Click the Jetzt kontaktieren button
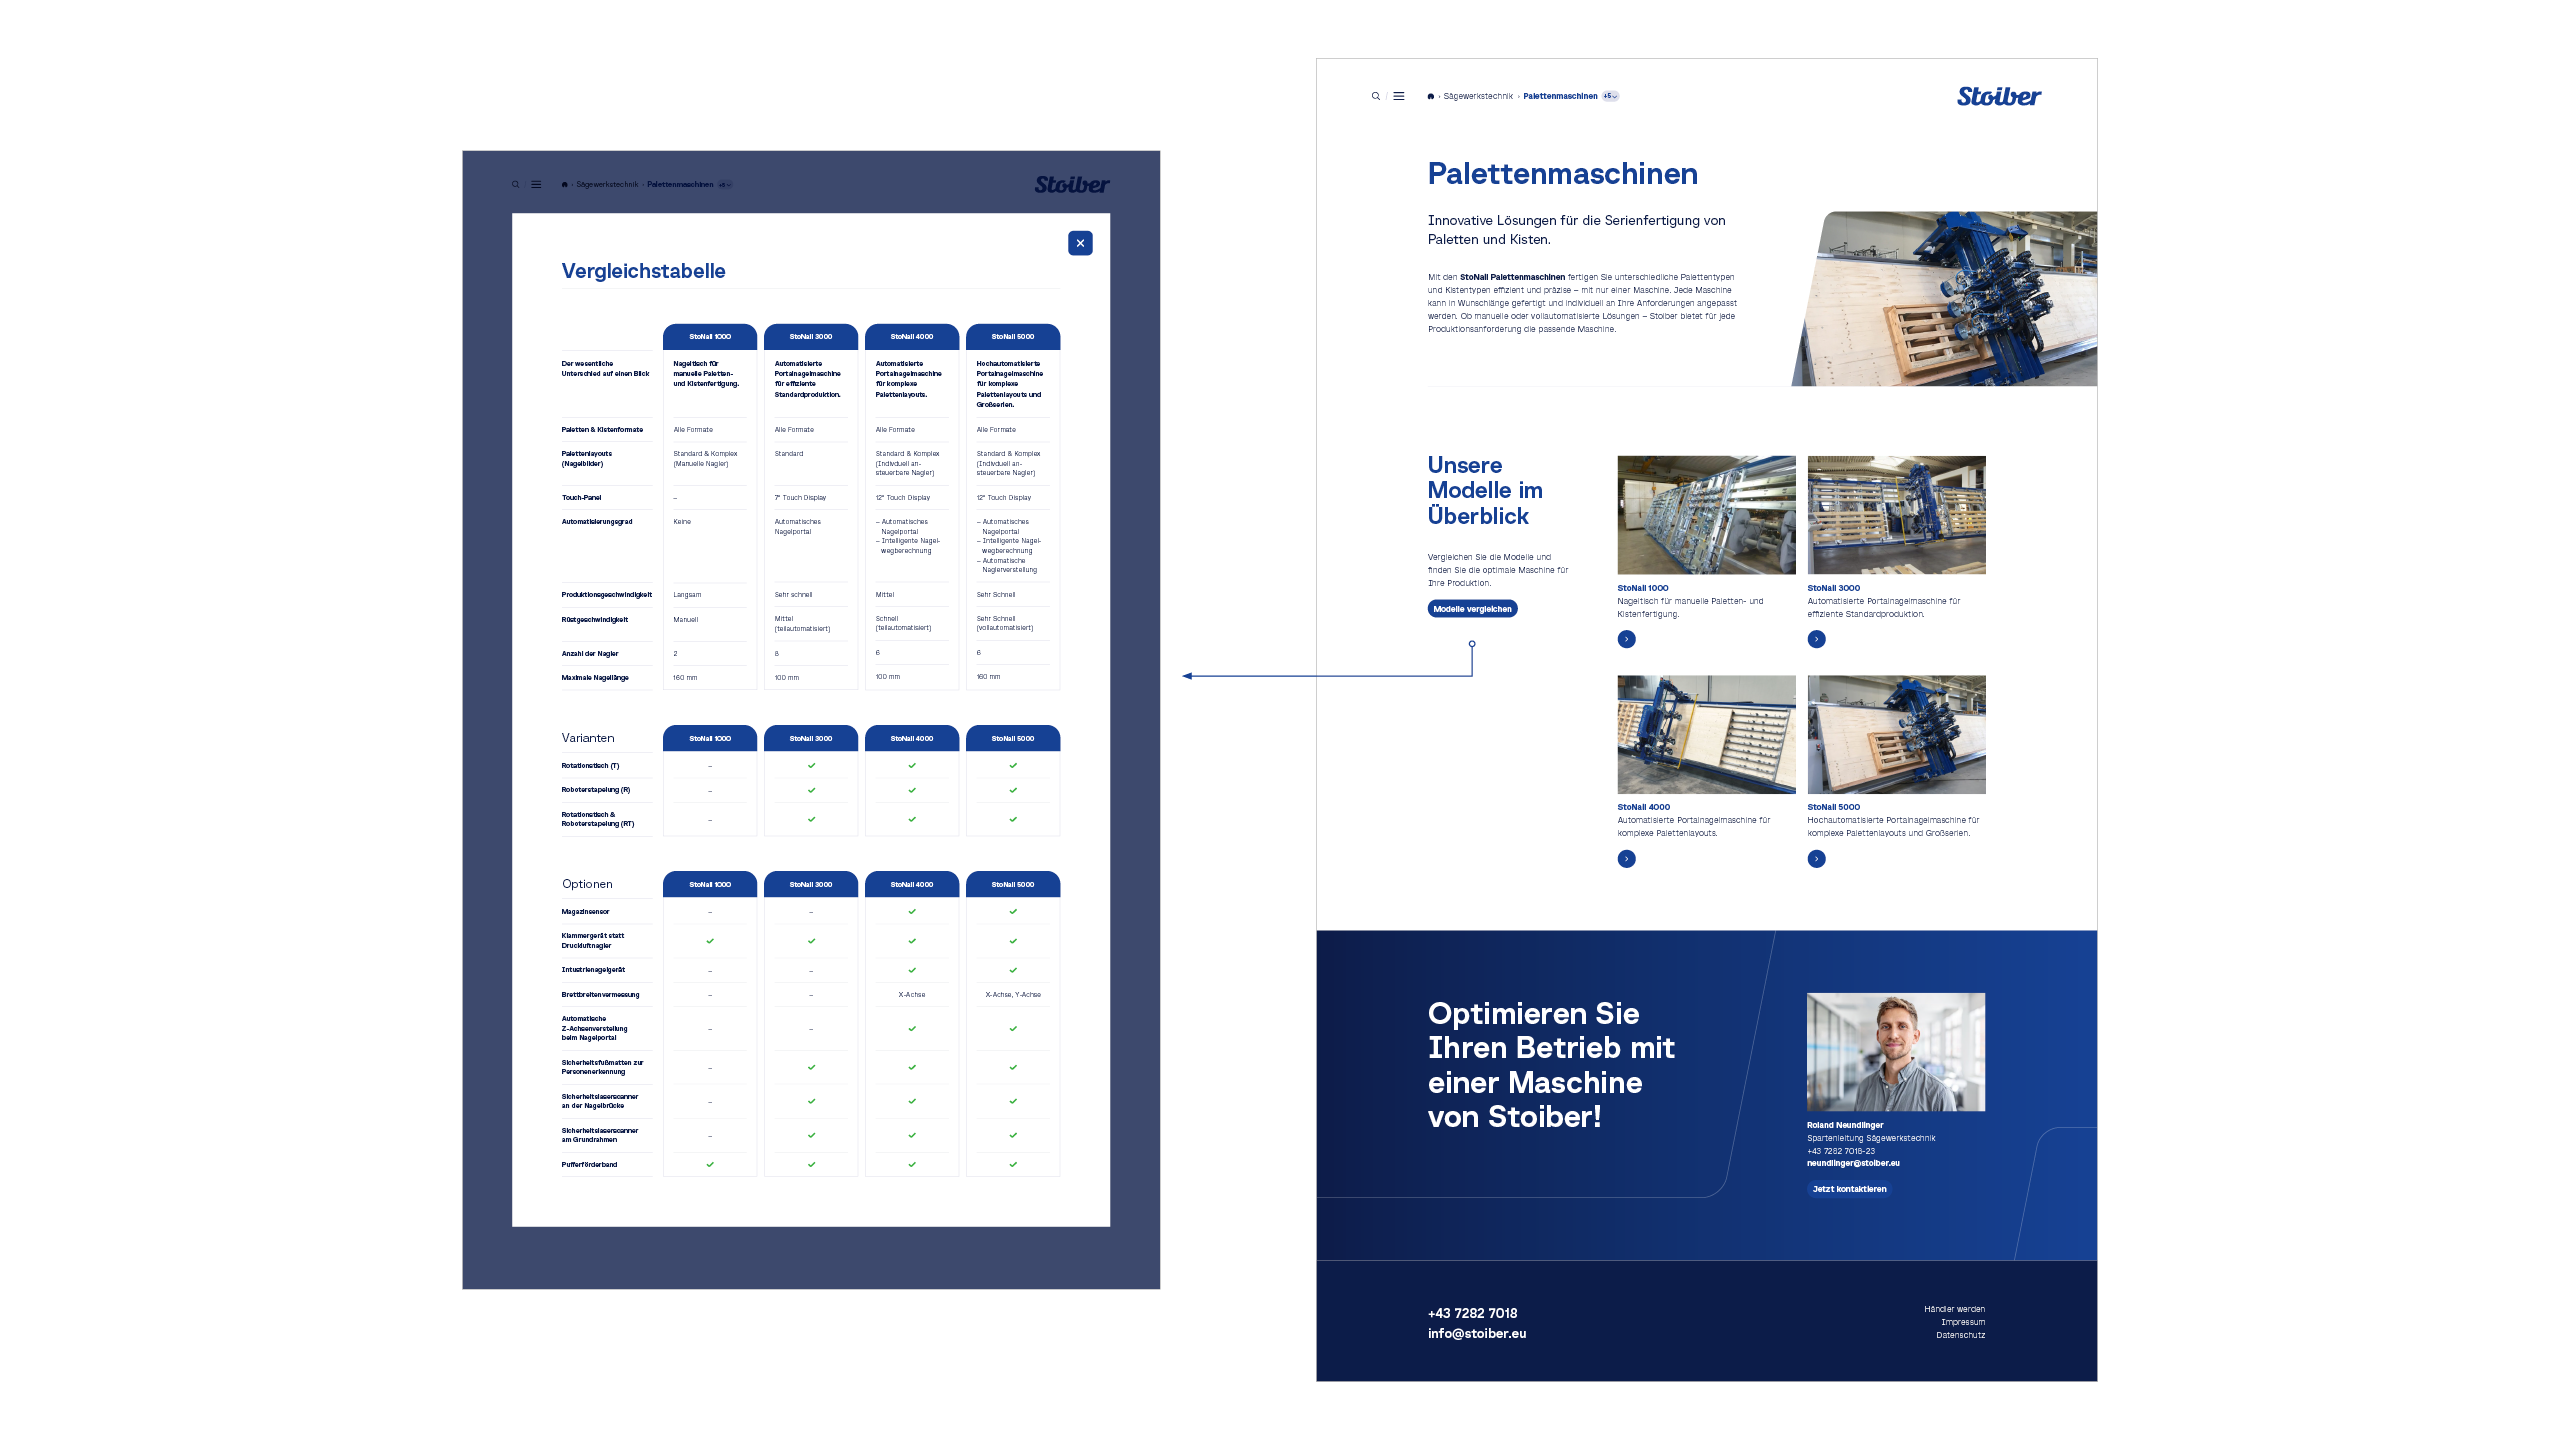The height and width of the screenshot is (1440, 2560). tap(1849, 1189)
